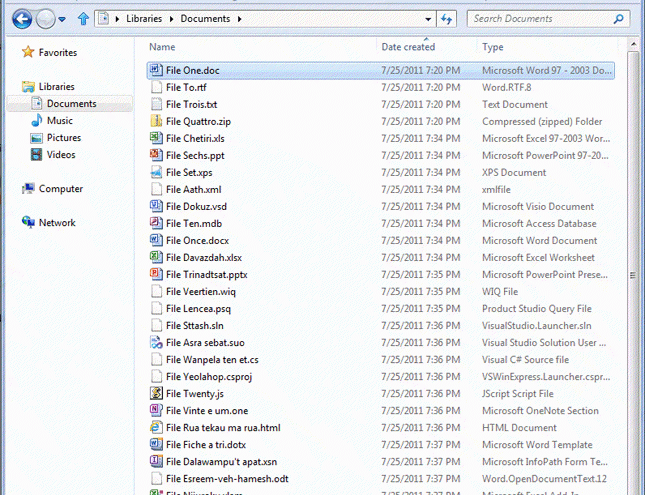This screenshot has width=645, height=495.
Task: Open the Pictures library in sidebar
Action: 64,137
